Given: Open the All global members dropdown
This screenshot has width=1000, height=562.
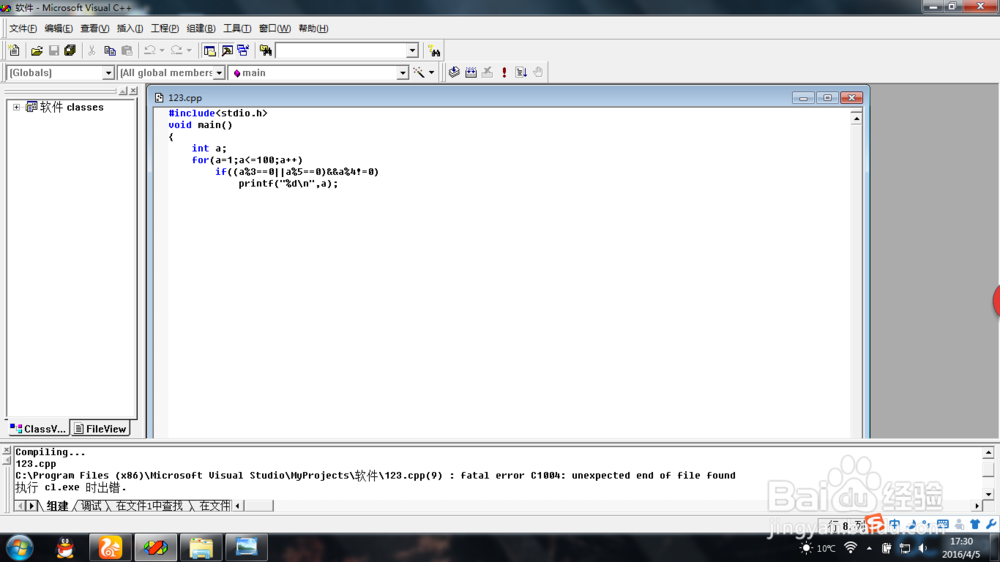Looking at the screenshot, I should 219,73.
